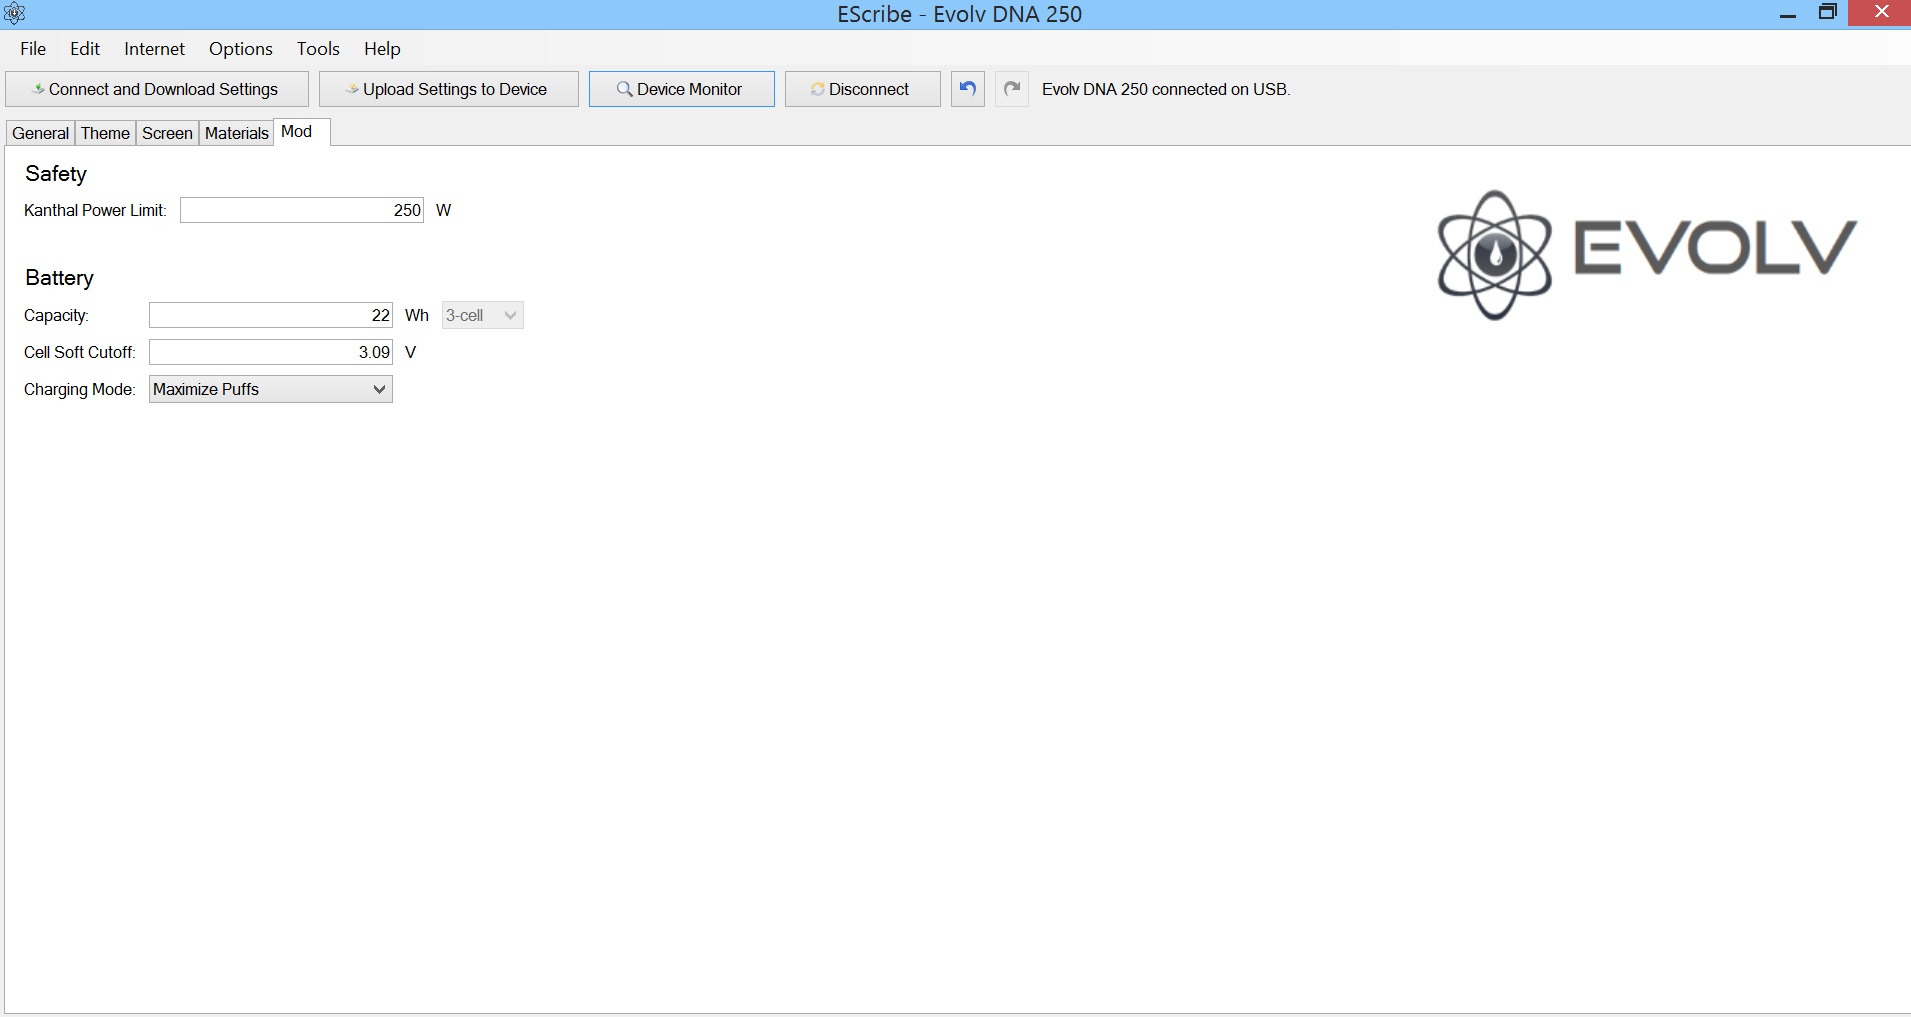Click Upload Settings to Device button

tap(449, 89)
